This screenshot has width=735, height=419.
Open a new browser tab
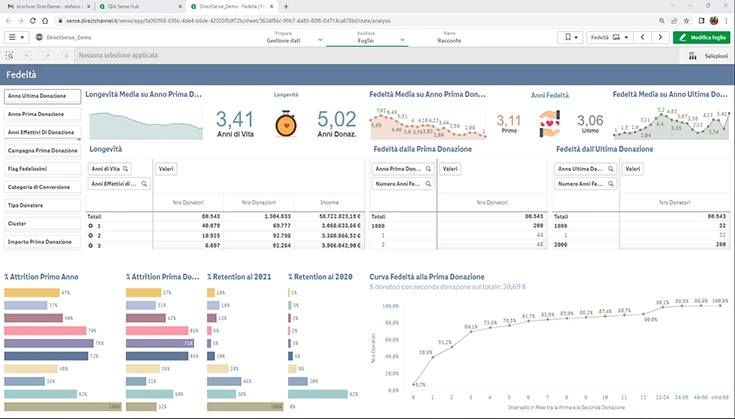286,7
